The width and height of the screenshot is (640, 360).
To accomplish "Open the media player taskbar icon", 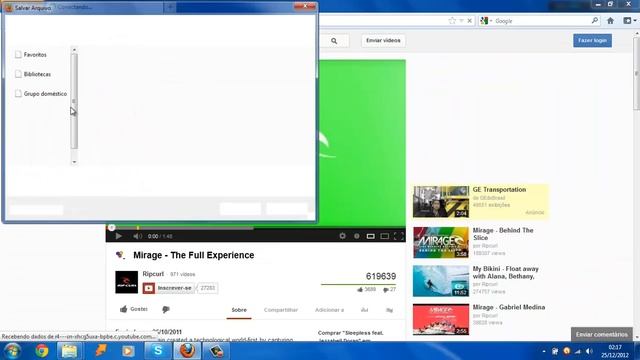I will coord(128,351).
